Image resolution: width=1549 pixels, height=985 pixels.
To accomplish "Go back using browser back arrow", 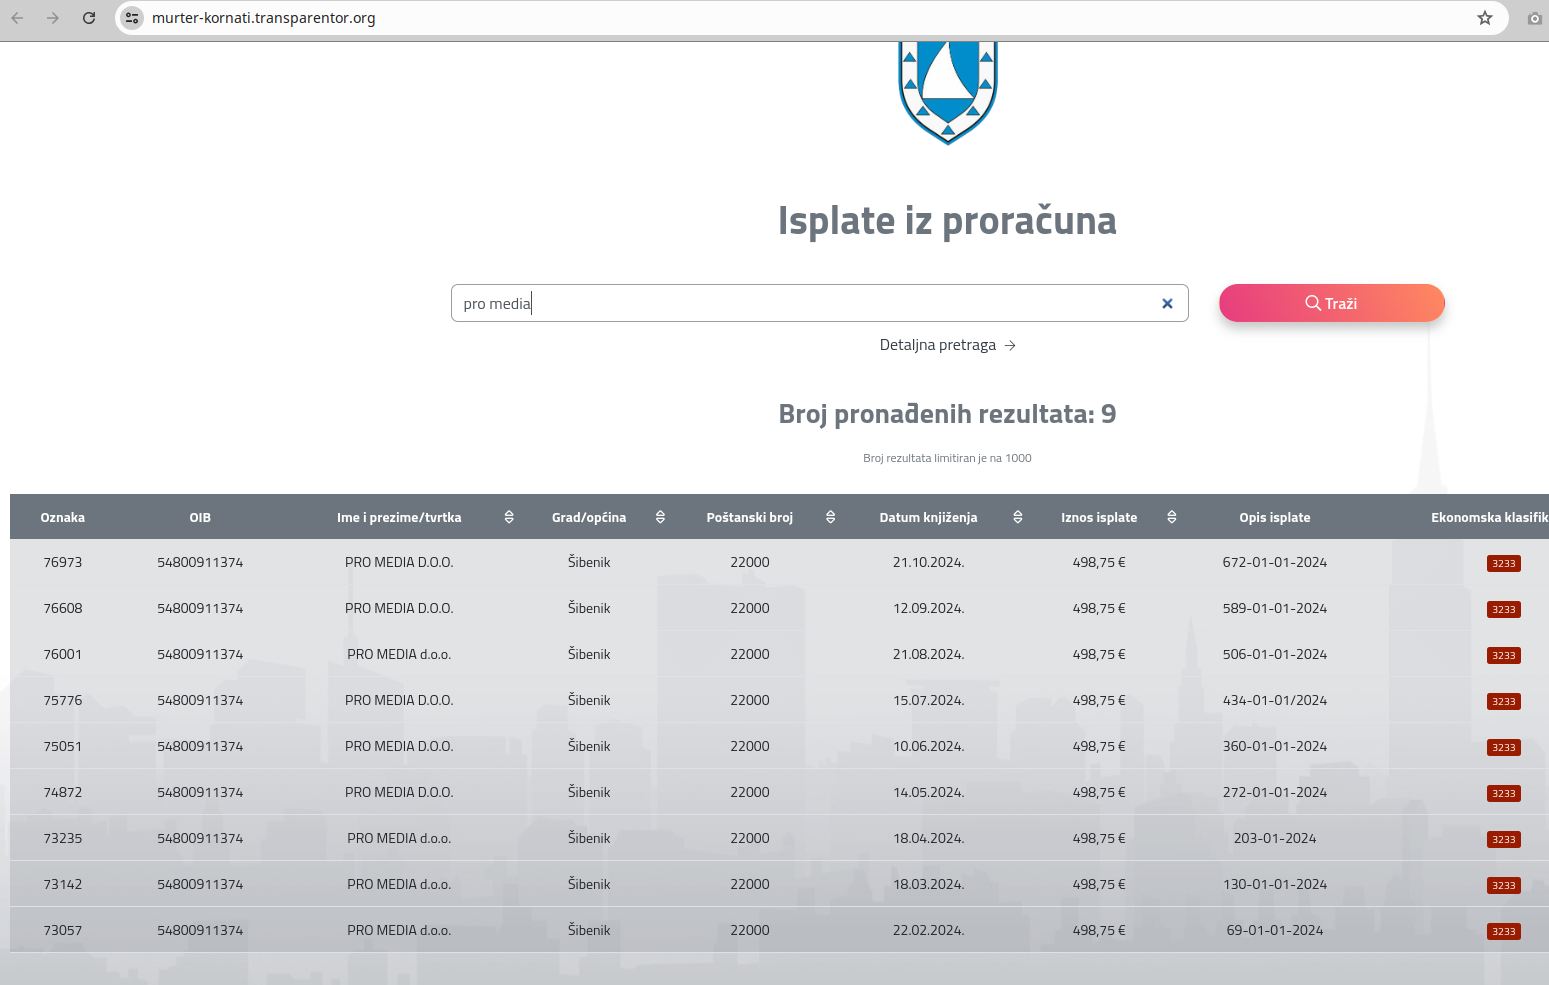I will [18, 18].
